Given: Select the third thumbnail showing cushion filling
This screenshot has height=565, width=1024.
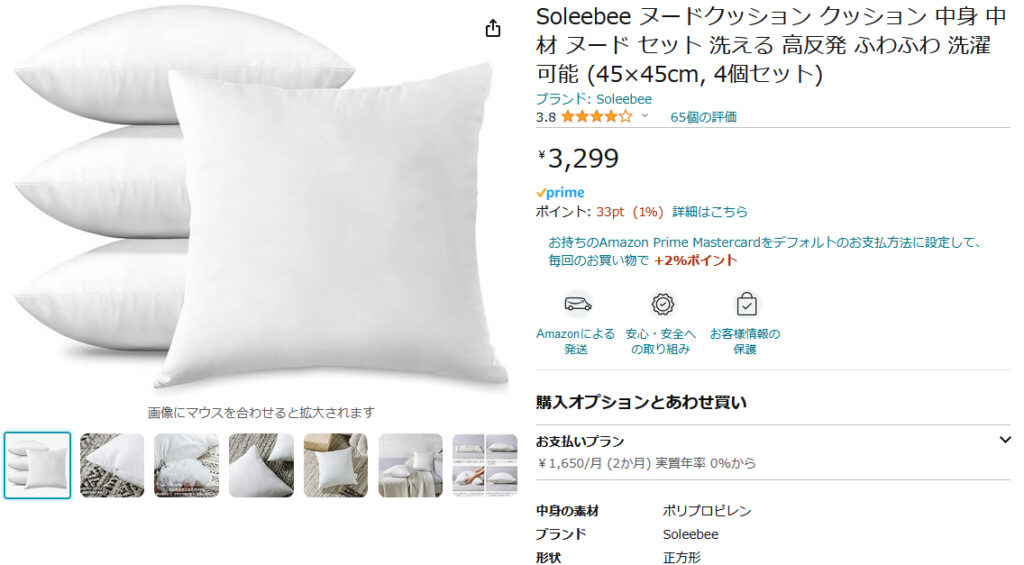Looking at the screenshot, I should [187, 465].
